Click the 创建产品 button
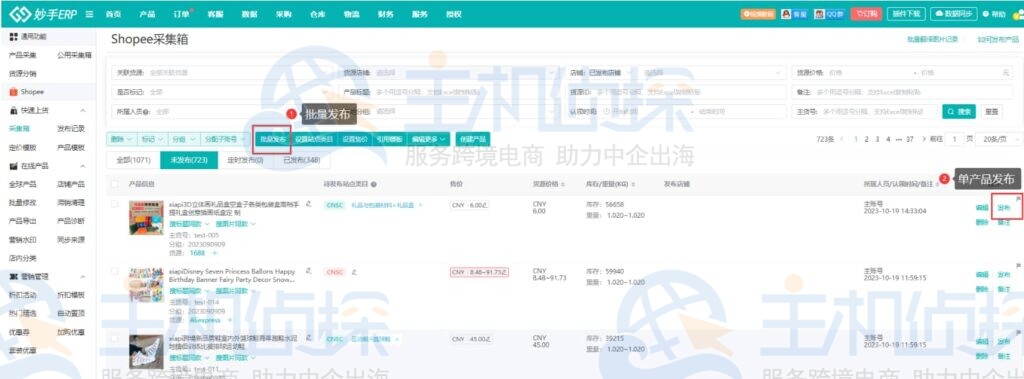This screenshot has height=379, width=1024. point(473,139)
